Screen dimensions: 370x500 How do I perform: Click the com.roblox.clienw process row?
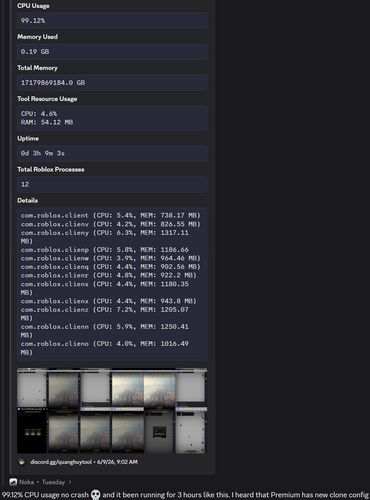coord(111,258)
